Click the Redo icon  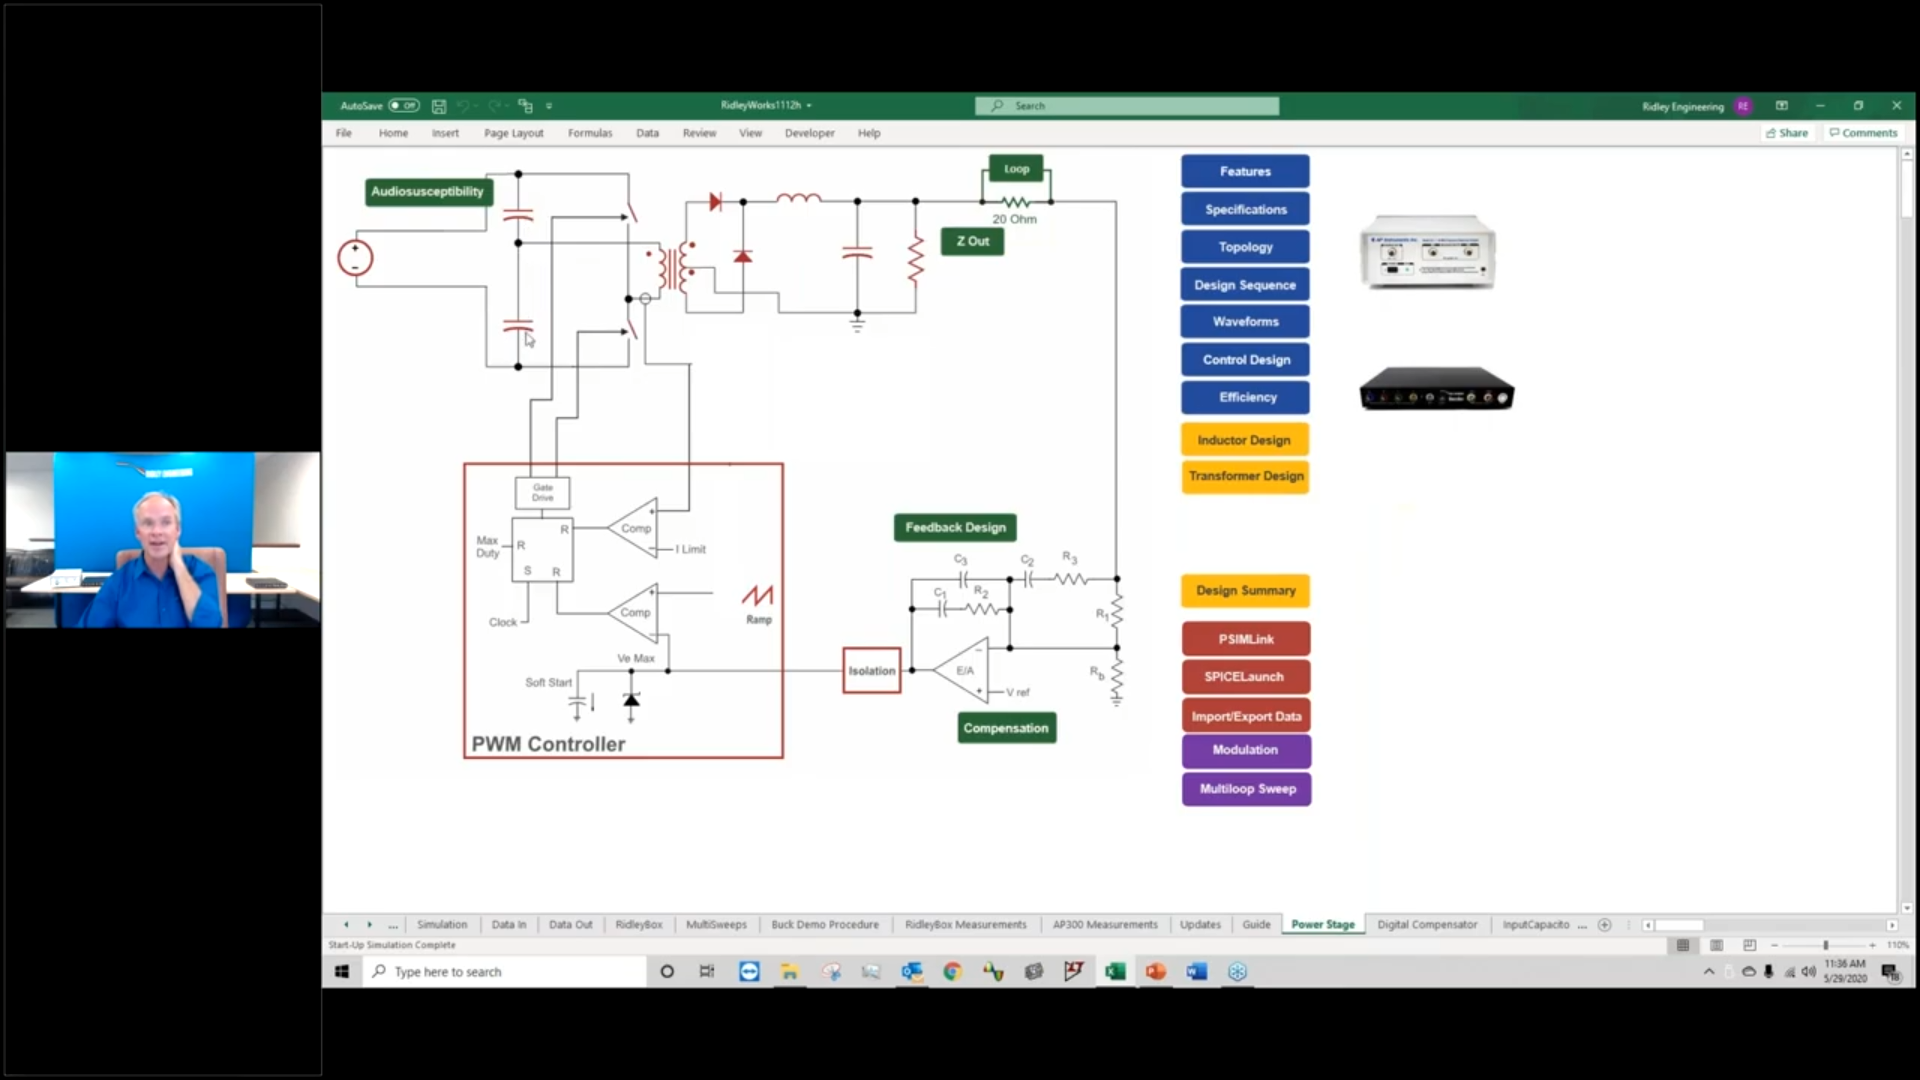point(496,105)
